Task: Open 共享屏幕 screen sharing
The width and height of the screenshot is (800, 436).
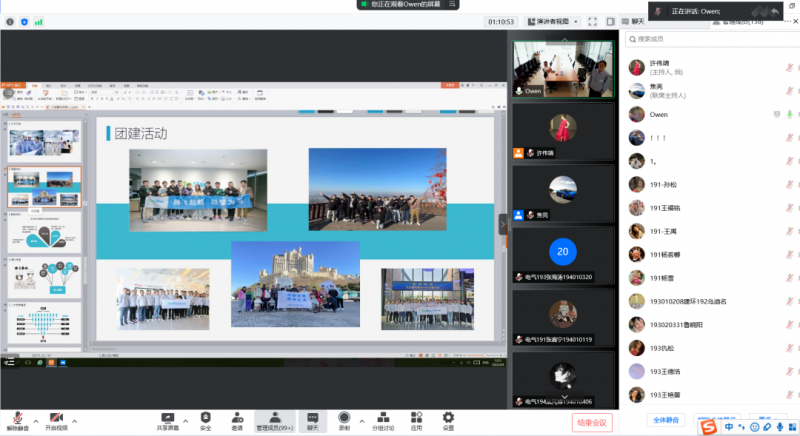Action: click(168, 417)
